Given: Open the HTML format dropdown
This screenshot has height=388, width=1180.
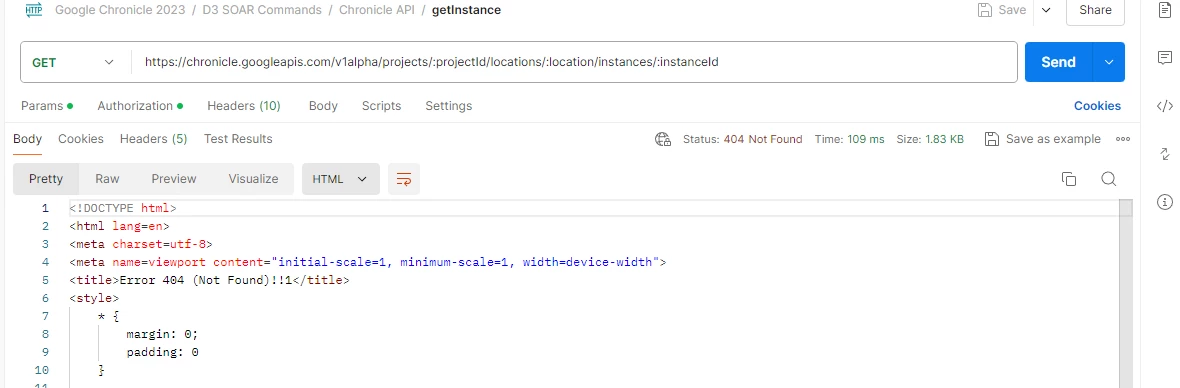Looking at the screenshot, I should pyautogui.click(x=340, y=179).
